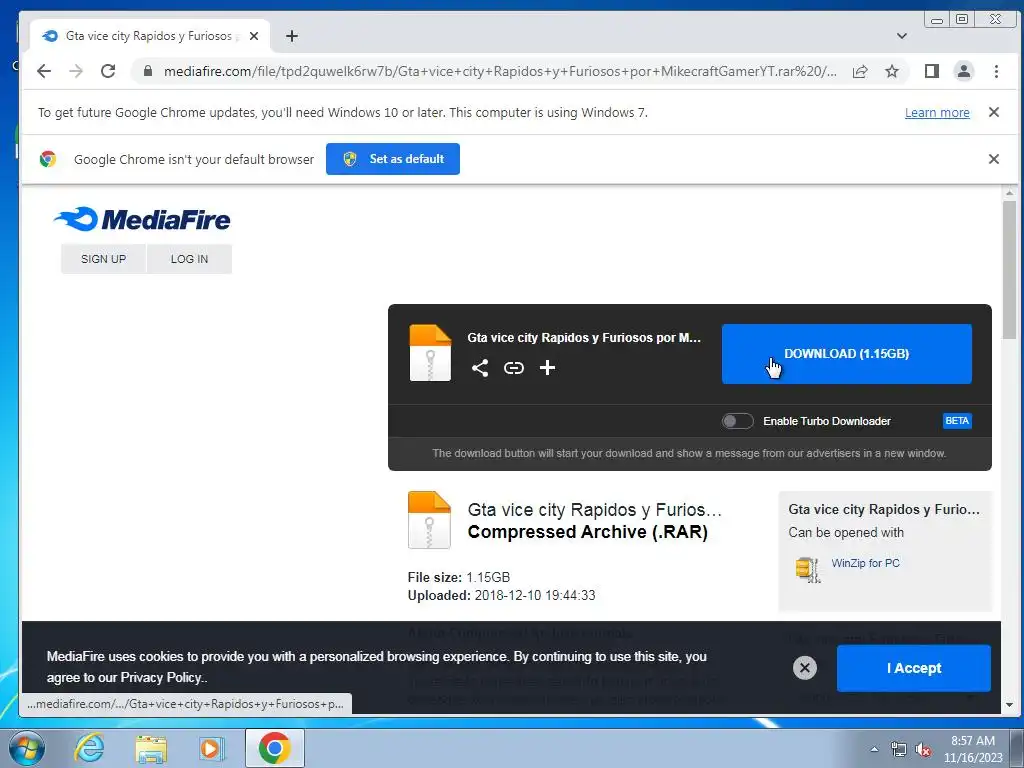Open the WinZip for PC link
Image resolution: width=1024 pixels, height=768 pixels.
(x=865, y=563)
